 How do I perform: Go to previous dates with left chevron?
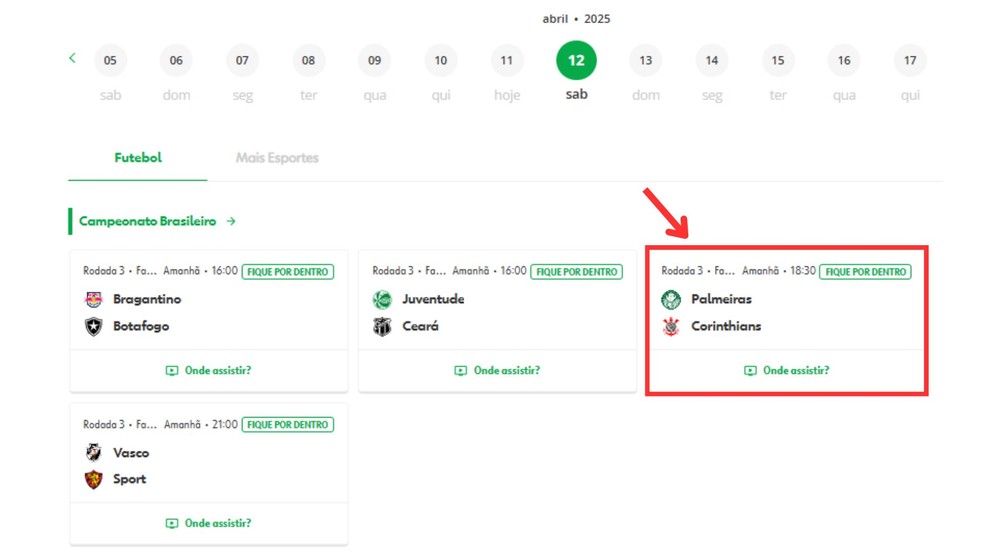pyautogui.click(x=72, y=58)
